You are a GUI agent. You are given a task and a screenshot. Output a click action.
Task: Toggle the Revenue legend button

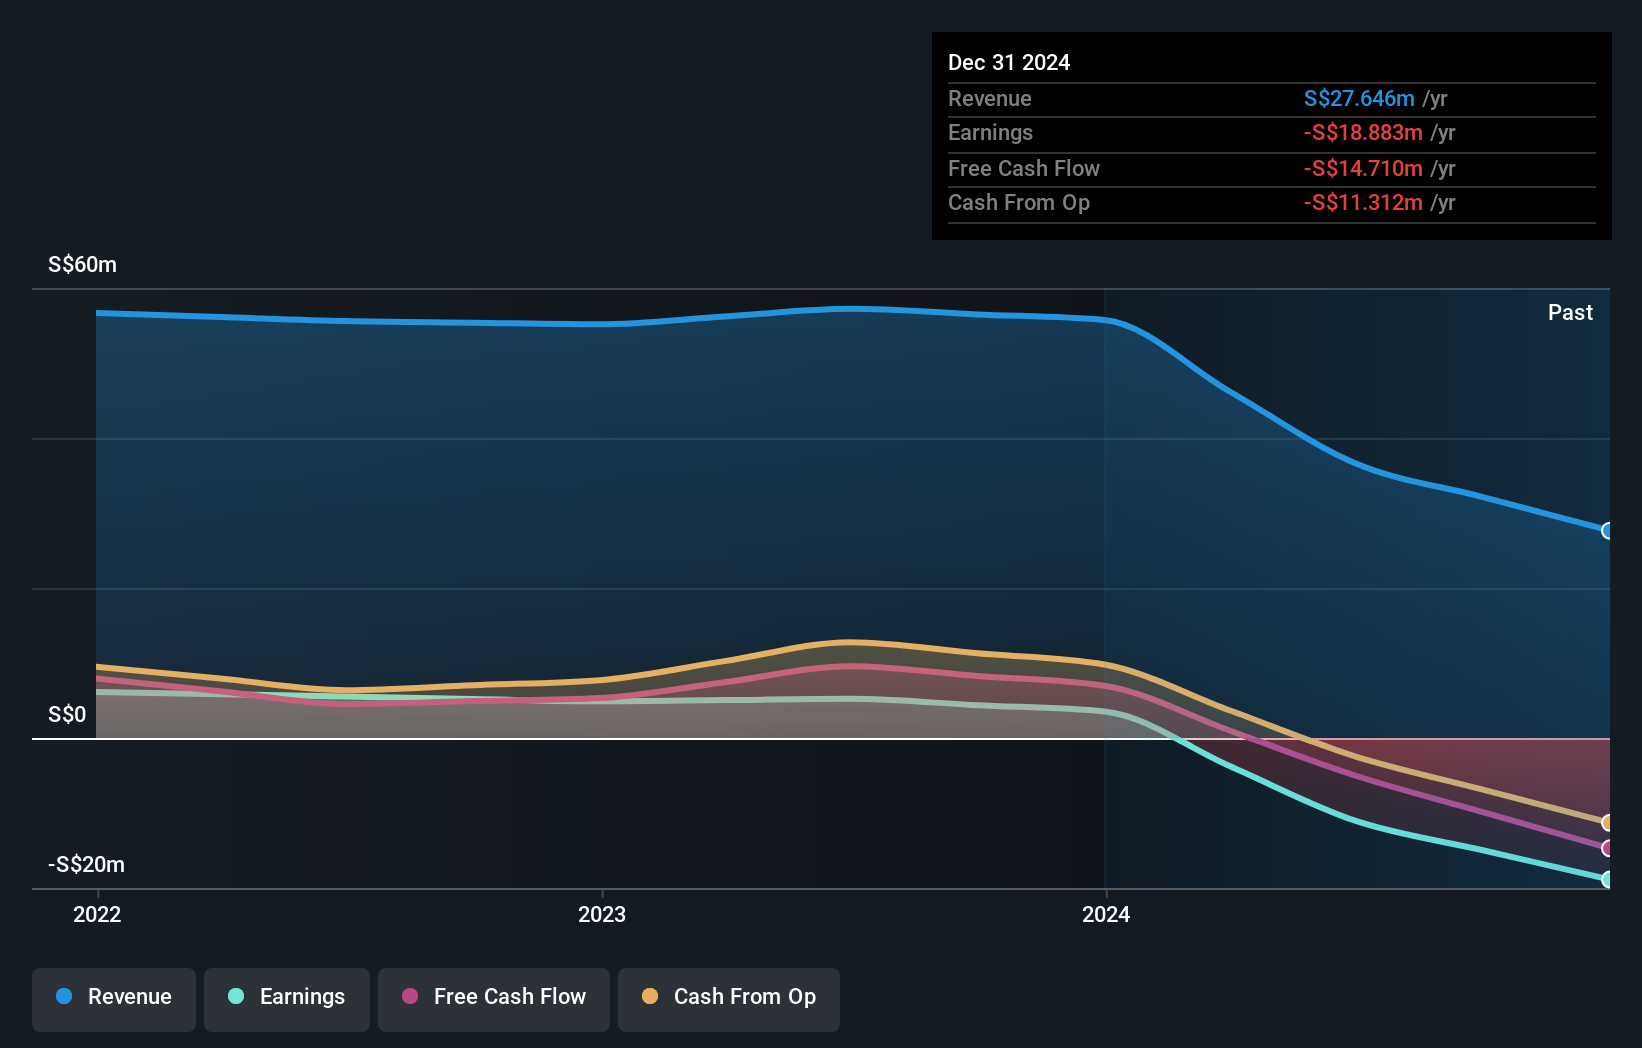pos(114,999)
